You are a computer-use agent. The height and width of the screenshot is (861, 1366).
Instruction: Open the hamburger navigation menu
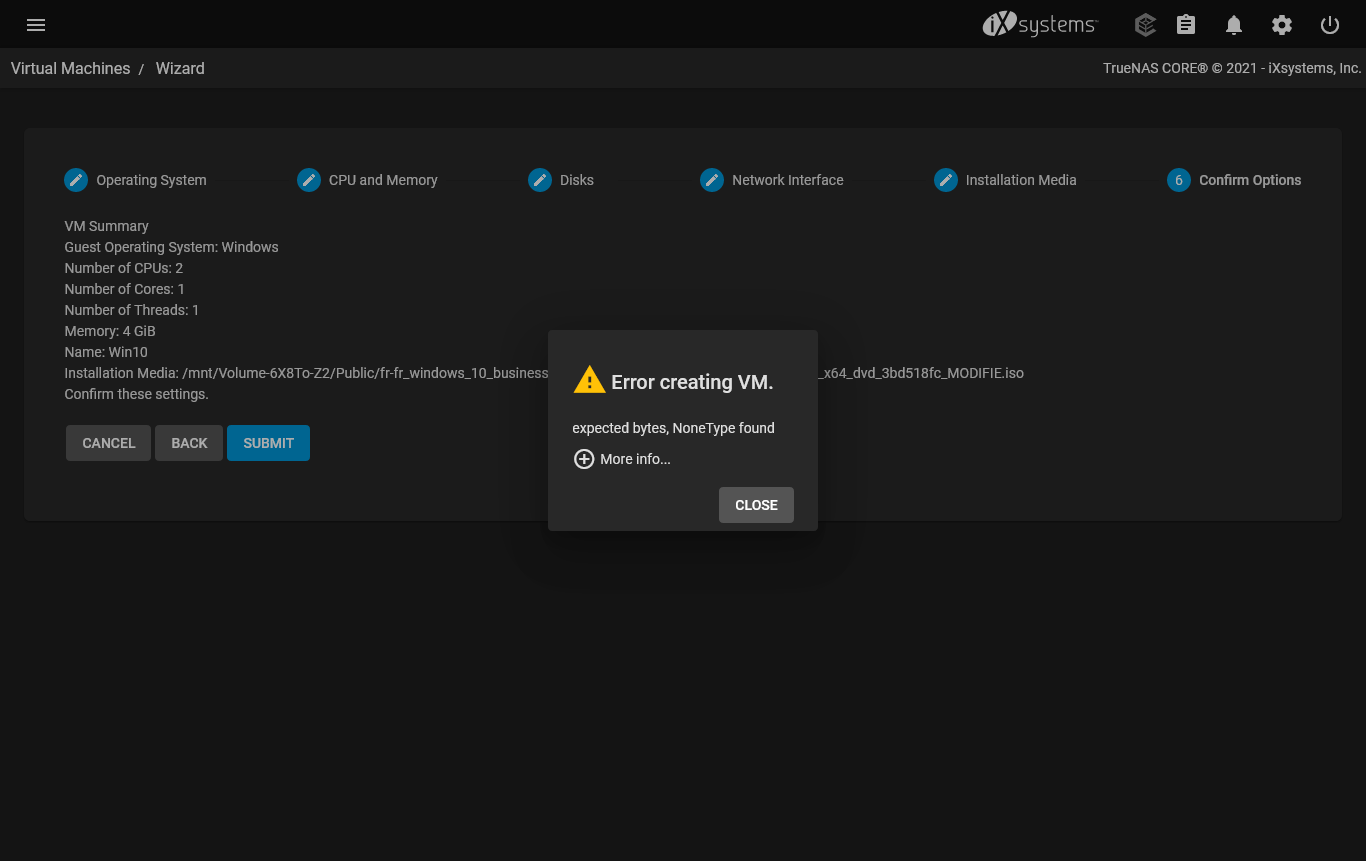[36, 25]
